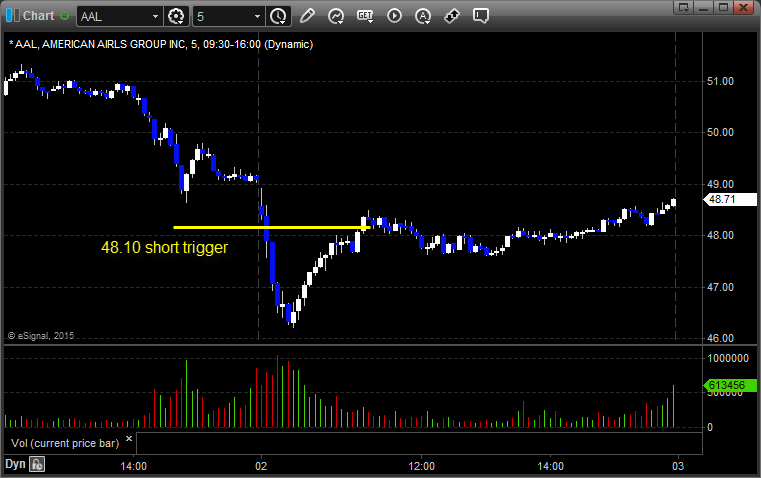Viewport: 761px width, 478px height.
Task: Toggle the lock icon next to Dyn
Action: [37, 464]
